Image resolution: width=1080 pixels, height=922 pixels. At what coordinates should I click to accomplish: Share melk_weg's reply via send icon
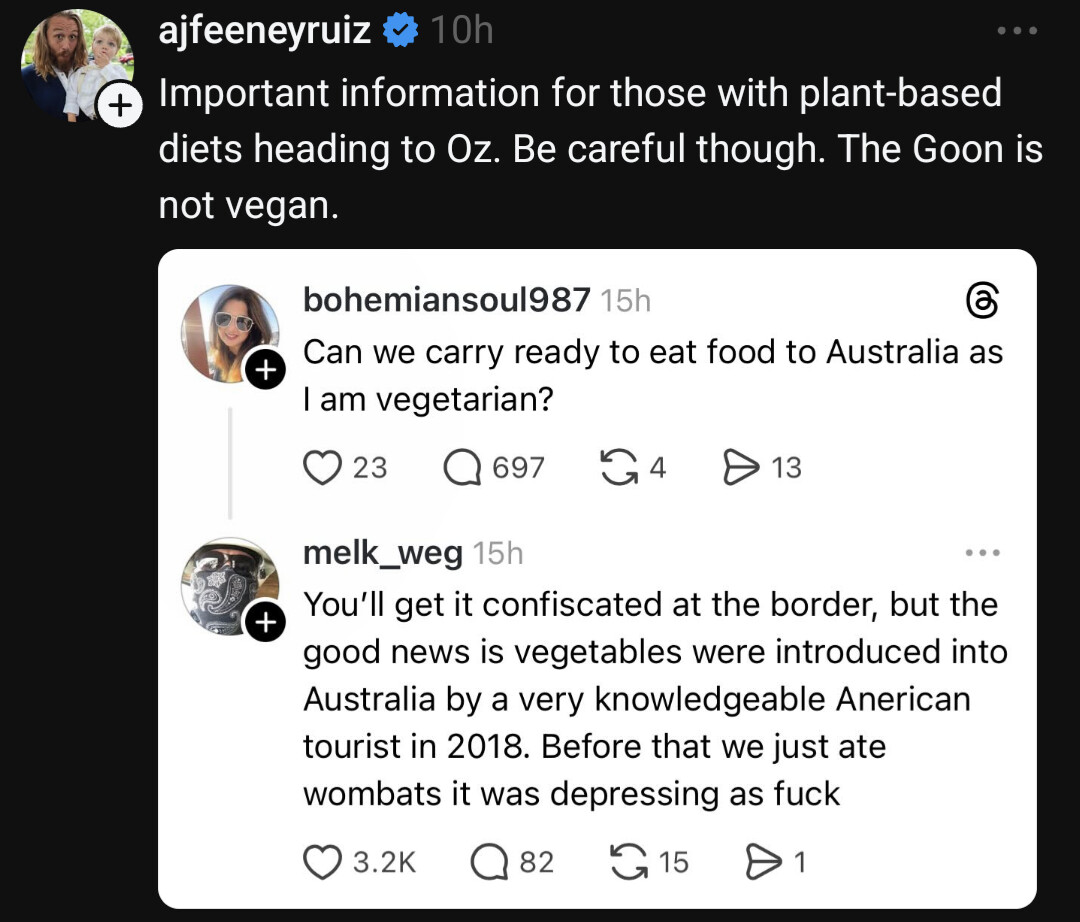click(765, 861)
